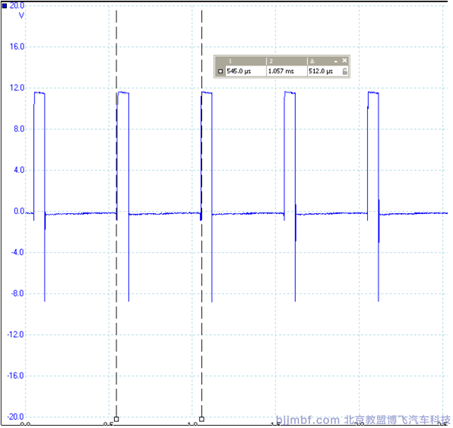The height and width of the screenshot is (428, 453).
Task: Close the ruler legend box
Action: [x=344, y=60]
